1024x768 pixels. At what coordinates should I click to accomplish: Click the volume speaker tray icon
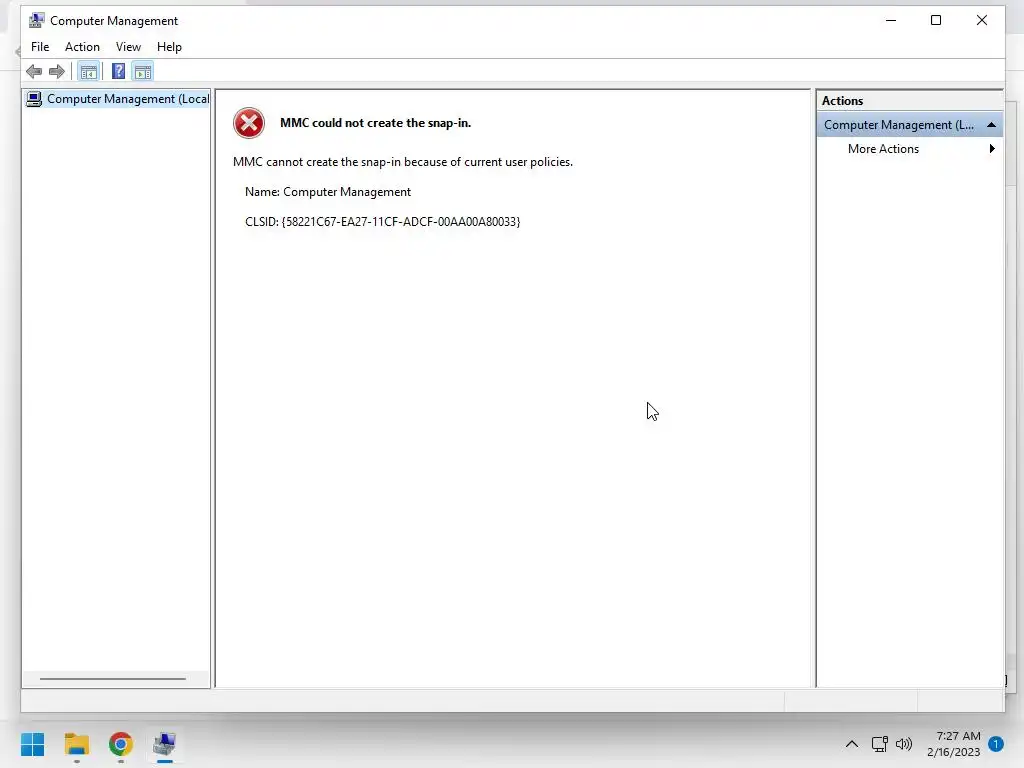(904, 744)
